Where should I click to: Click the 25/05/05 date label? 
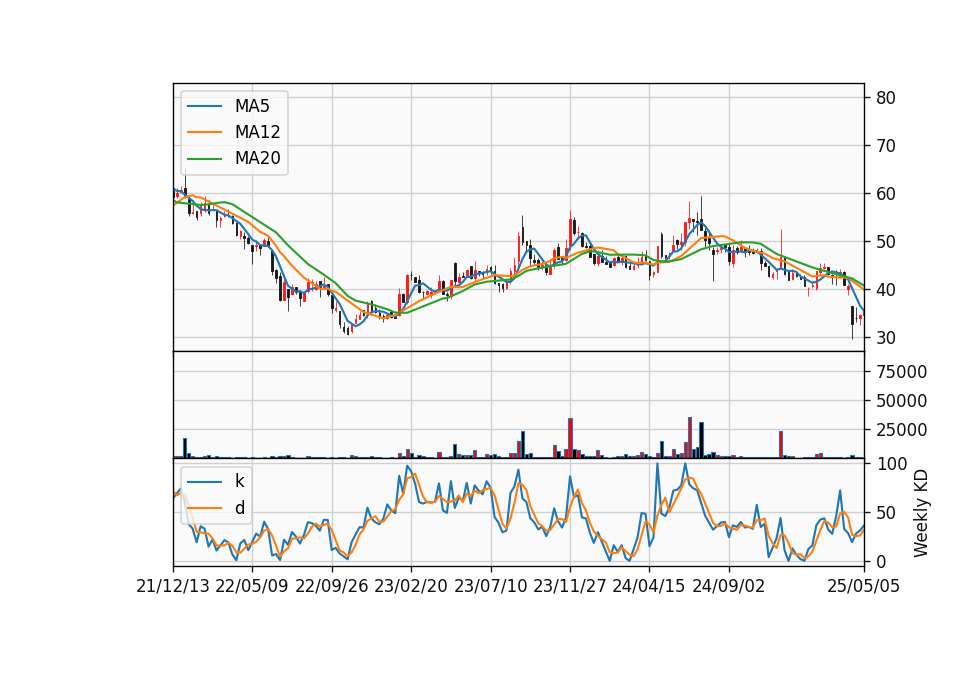tap(863, 586)
